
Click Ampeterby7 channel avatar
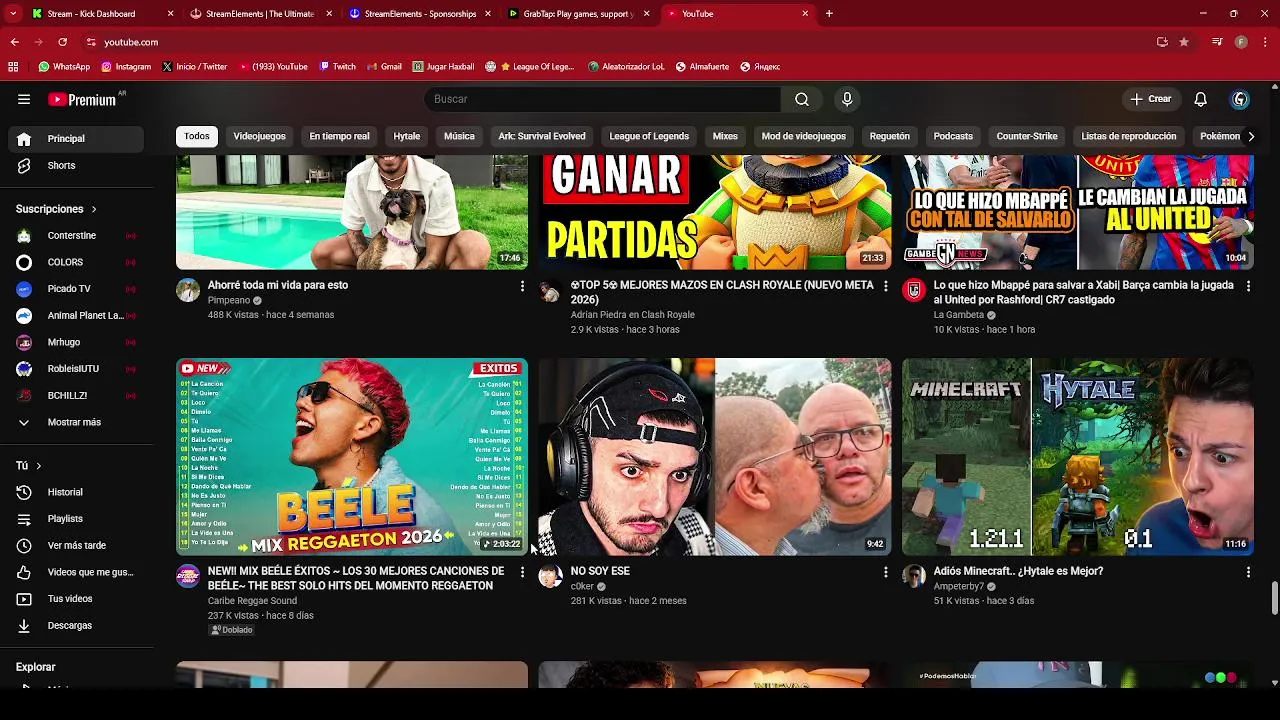914,576
